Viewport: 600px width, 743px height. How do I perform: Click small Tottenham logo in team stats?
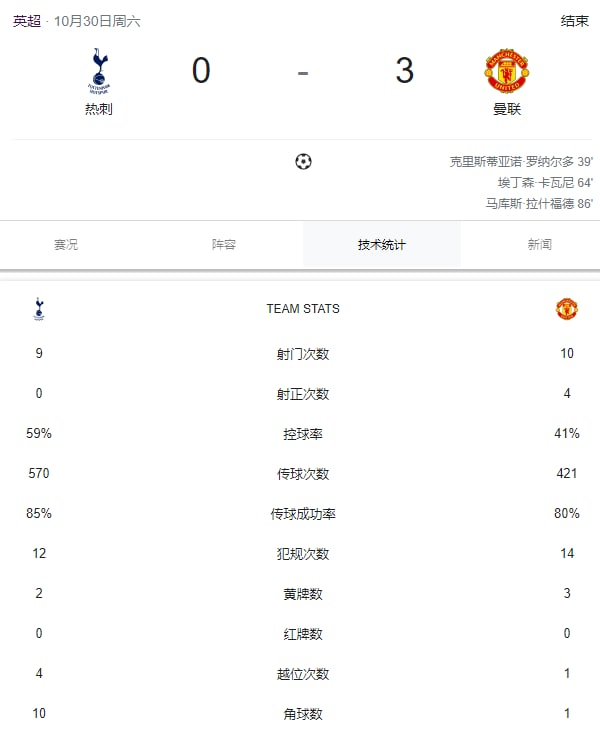click(39, 309)
